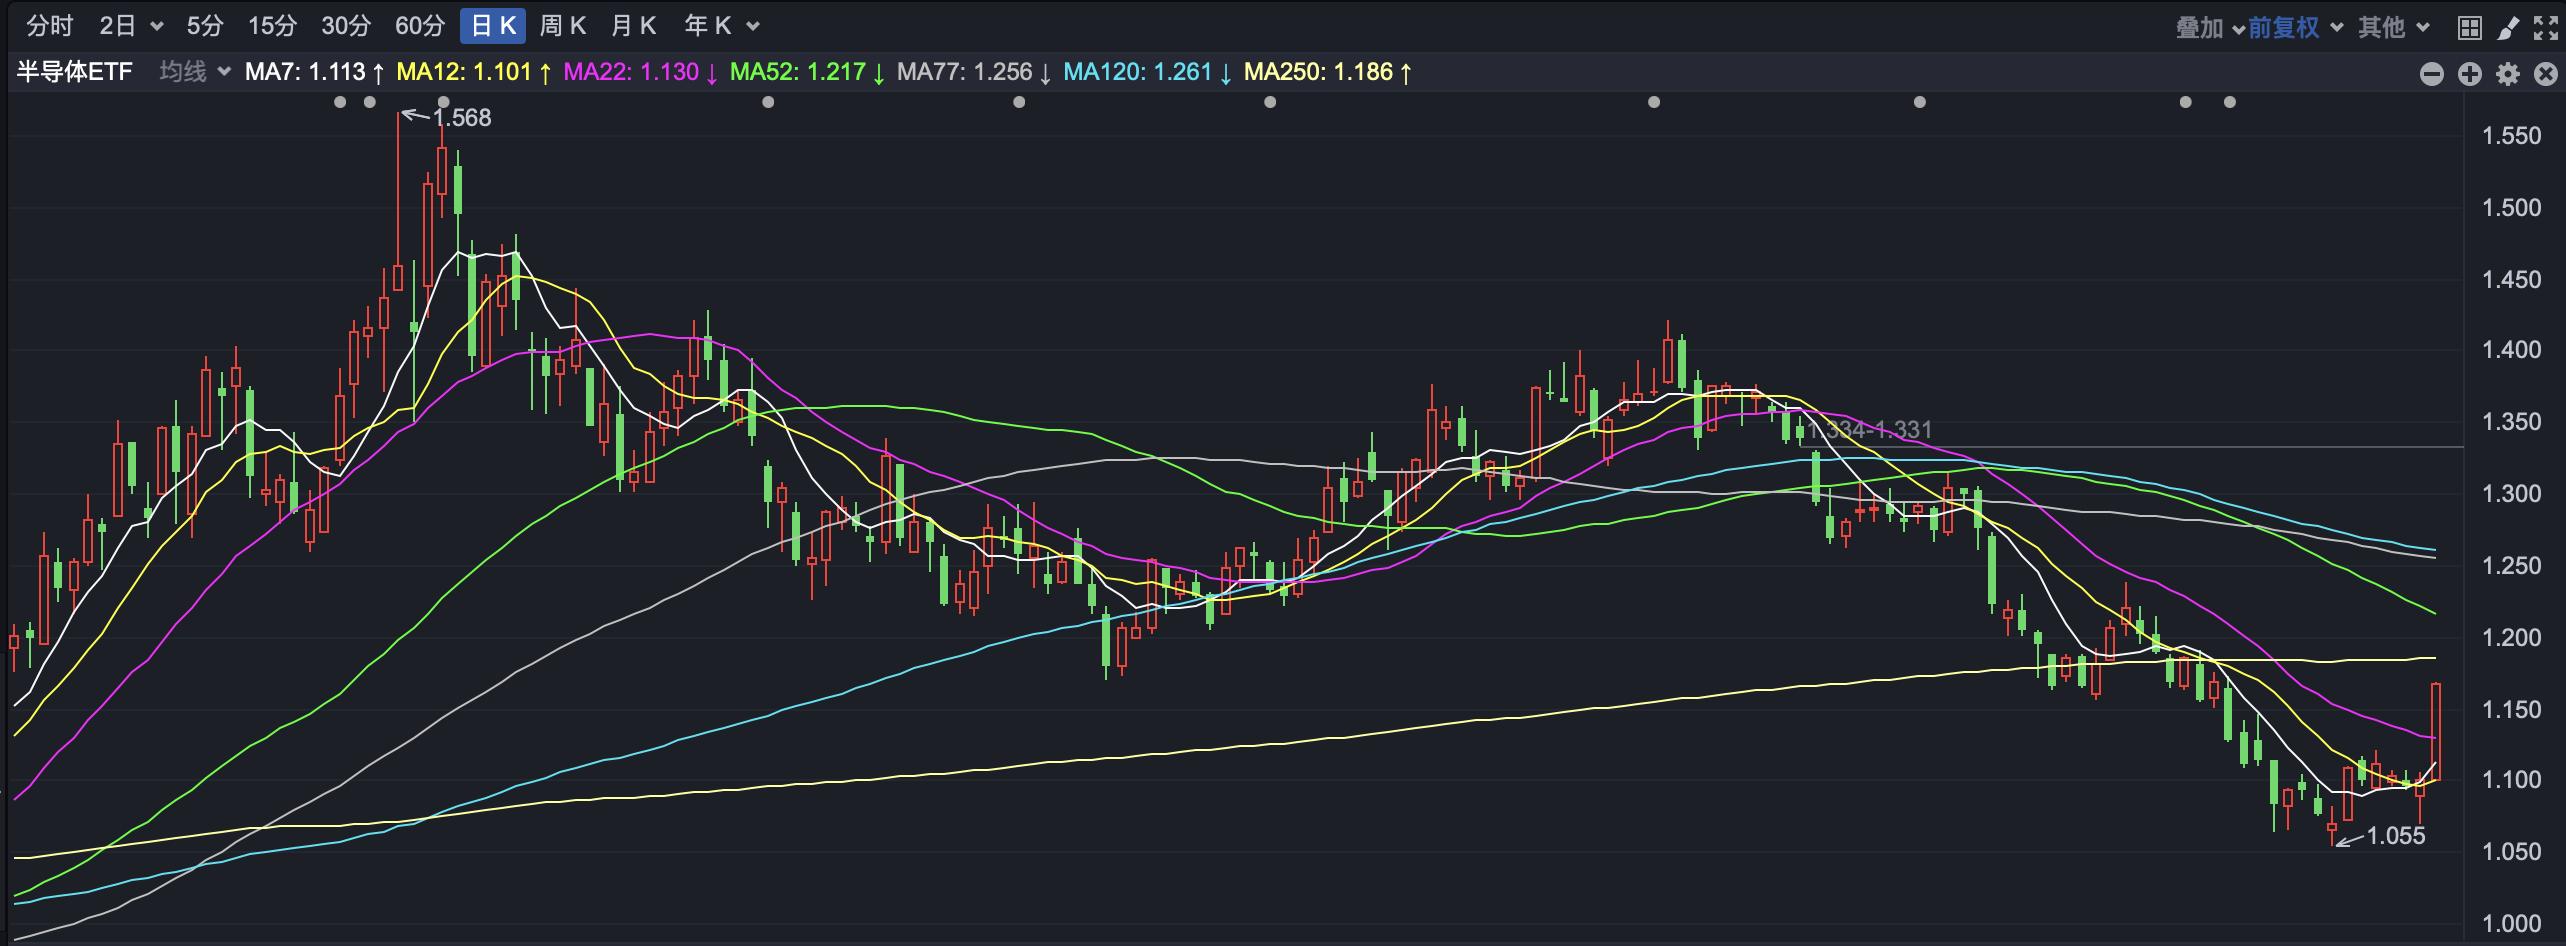Click the 1.550 price axis label
This screenshot has width=2566, height=946.
point(2511,136)
